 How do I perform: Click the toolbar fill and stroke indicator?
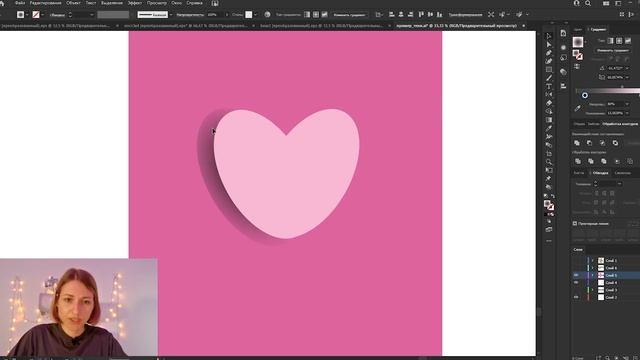549,205
